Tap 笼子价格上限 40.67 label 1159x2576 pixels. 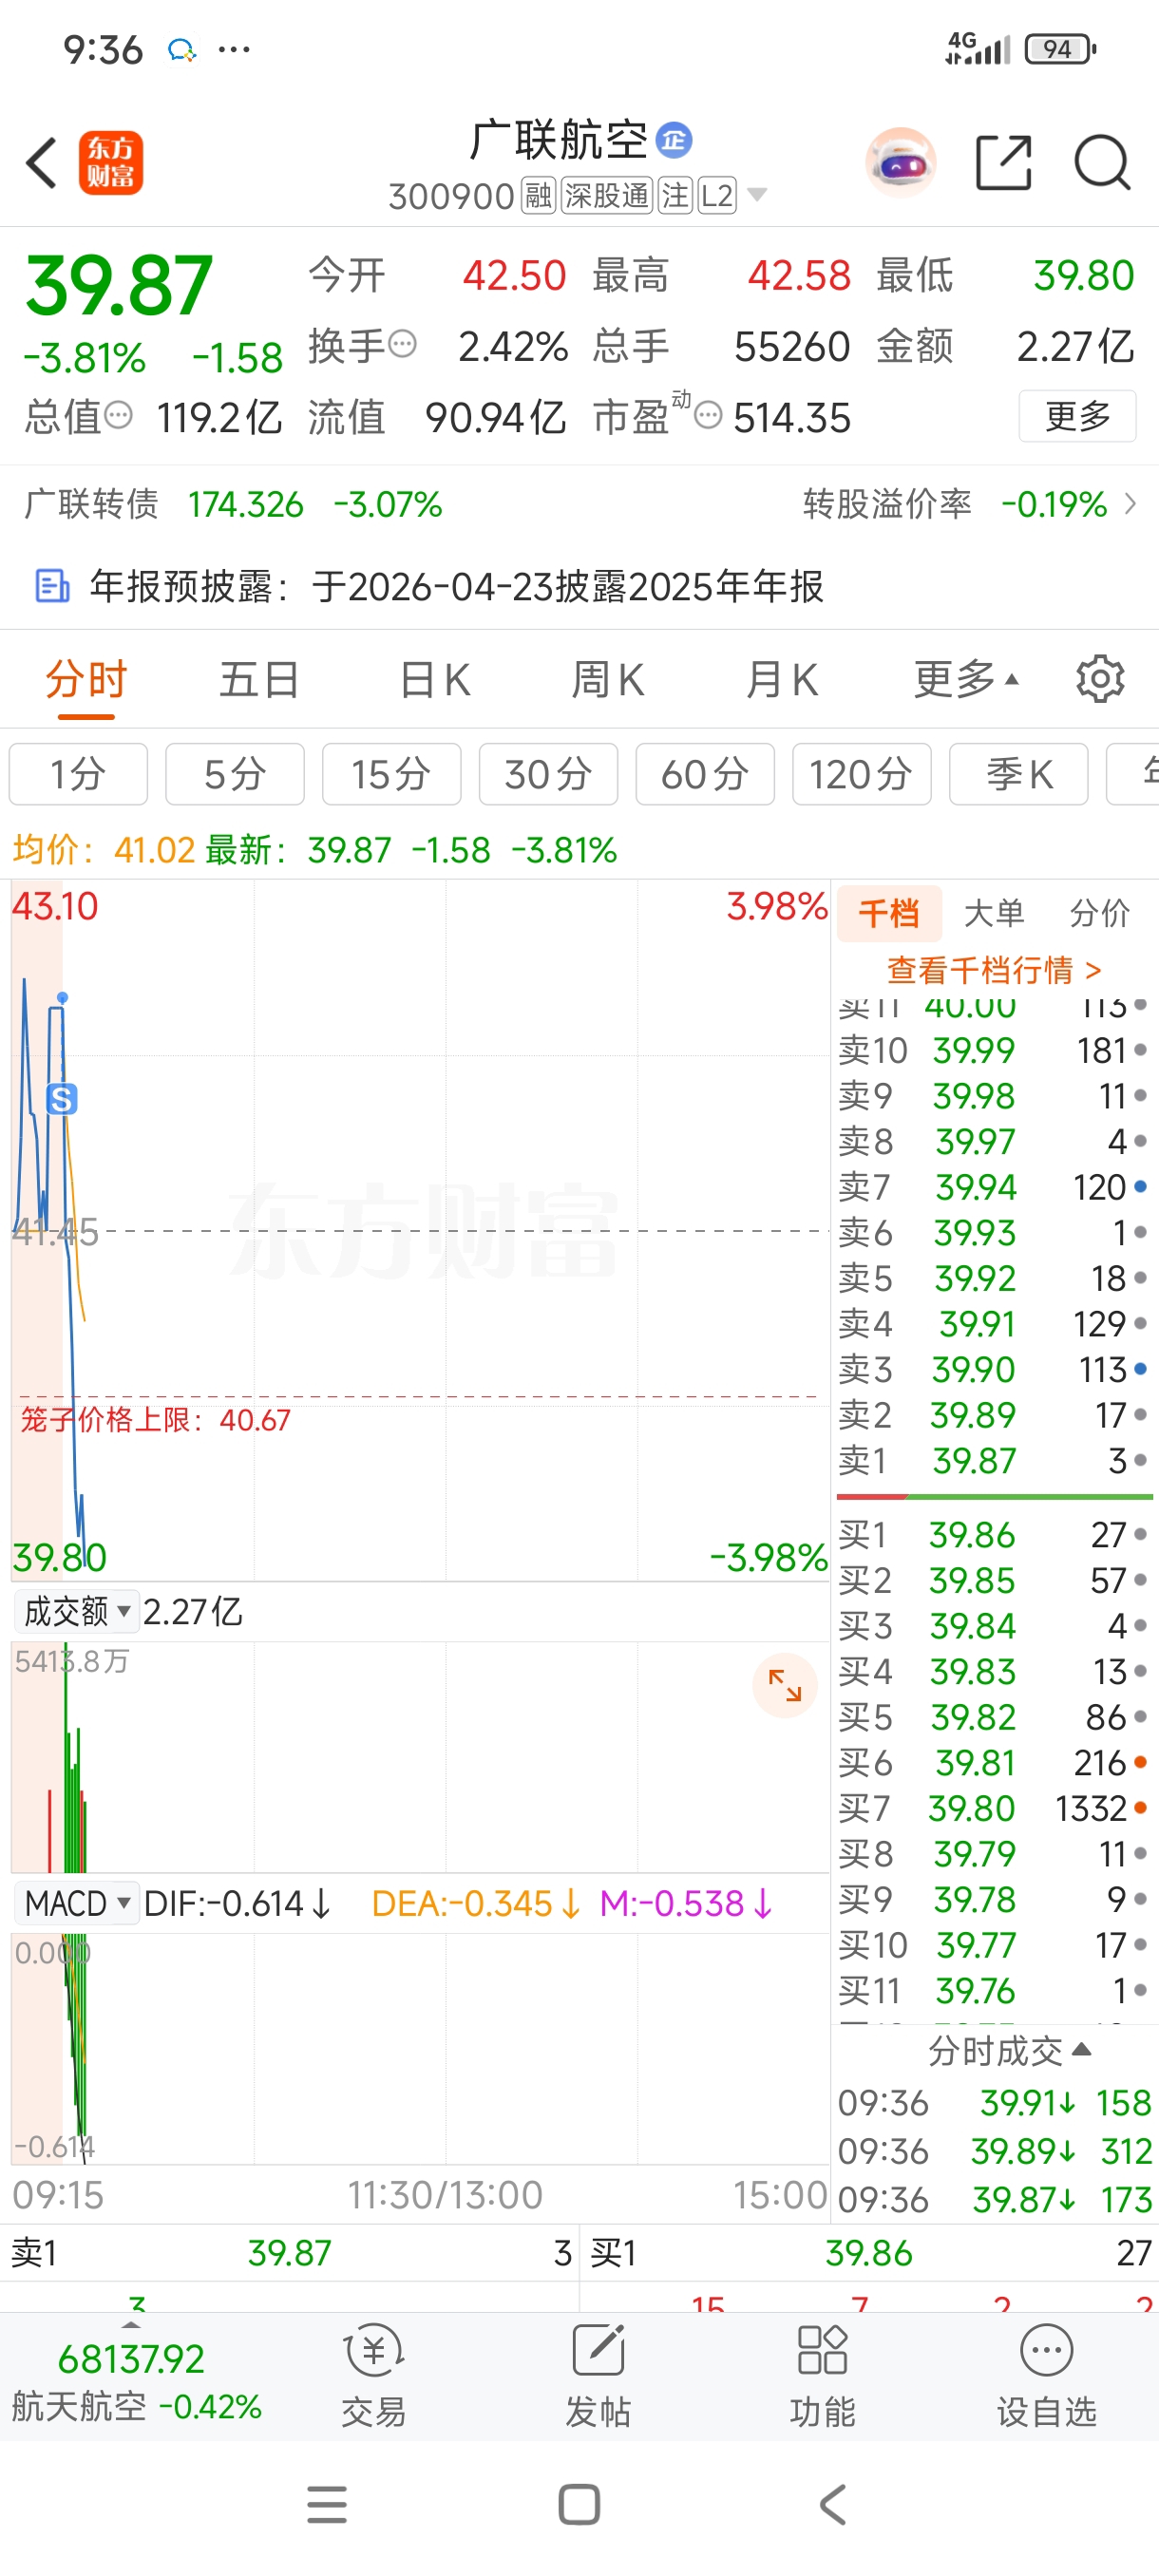pos(155,1420)
